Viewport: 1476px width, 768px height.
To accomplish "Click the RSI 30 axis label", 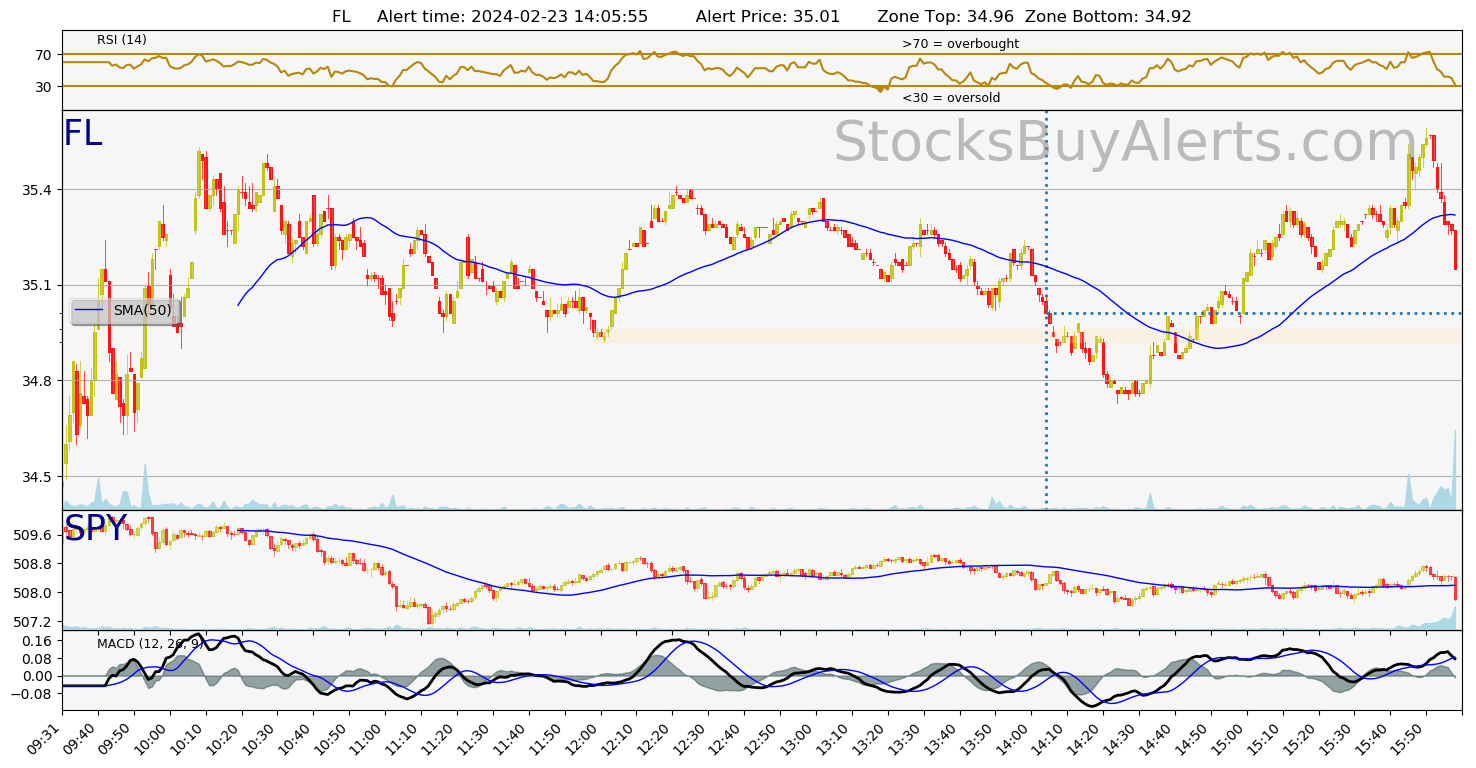I will pos(44,87).
